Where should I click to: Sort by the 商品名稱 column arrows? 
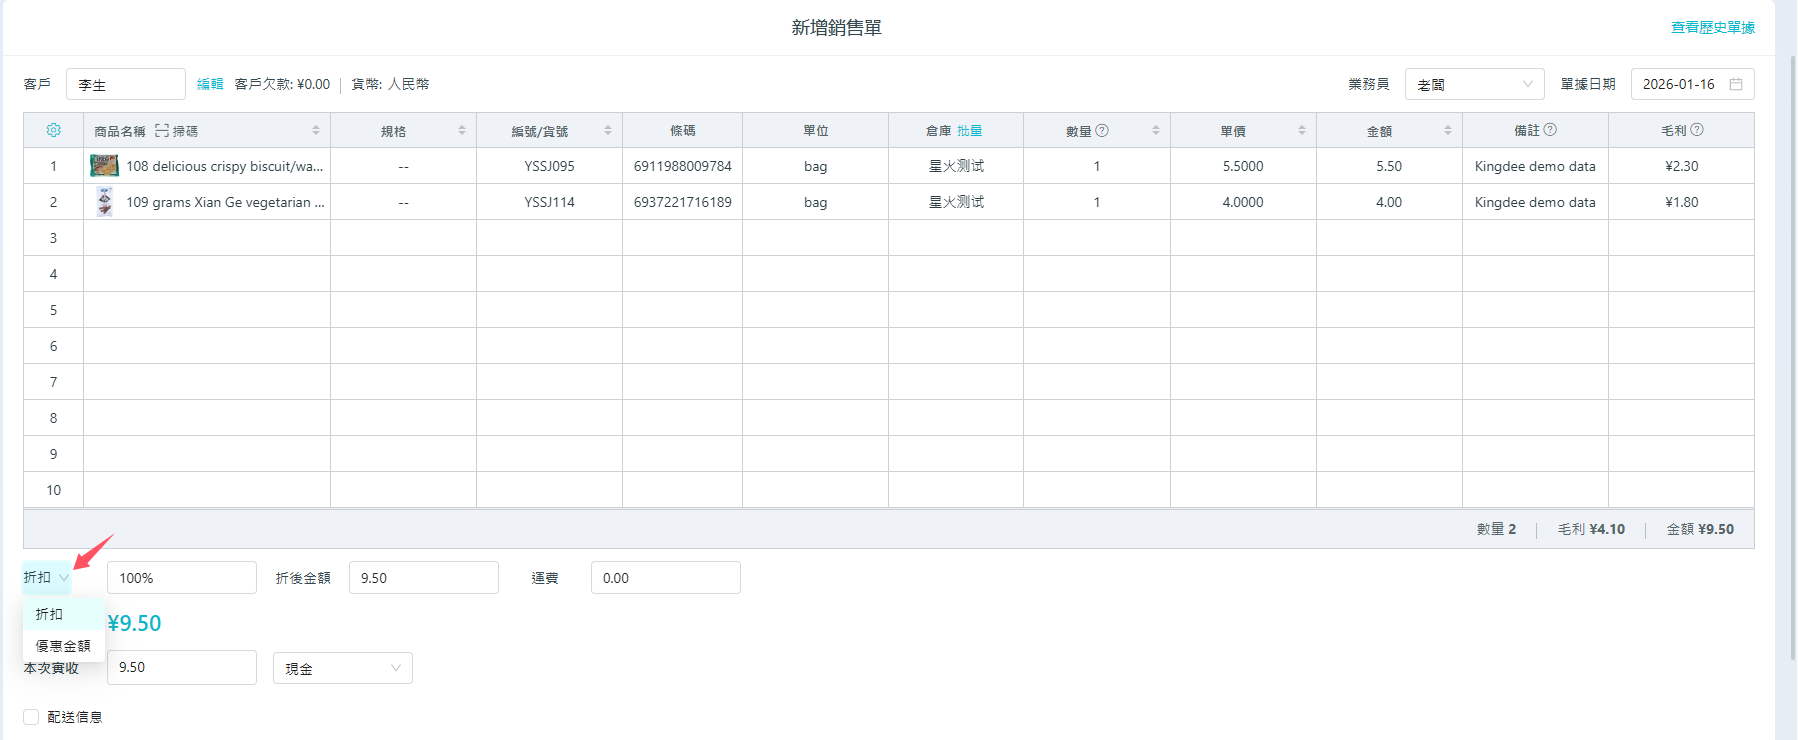[315, 131]
